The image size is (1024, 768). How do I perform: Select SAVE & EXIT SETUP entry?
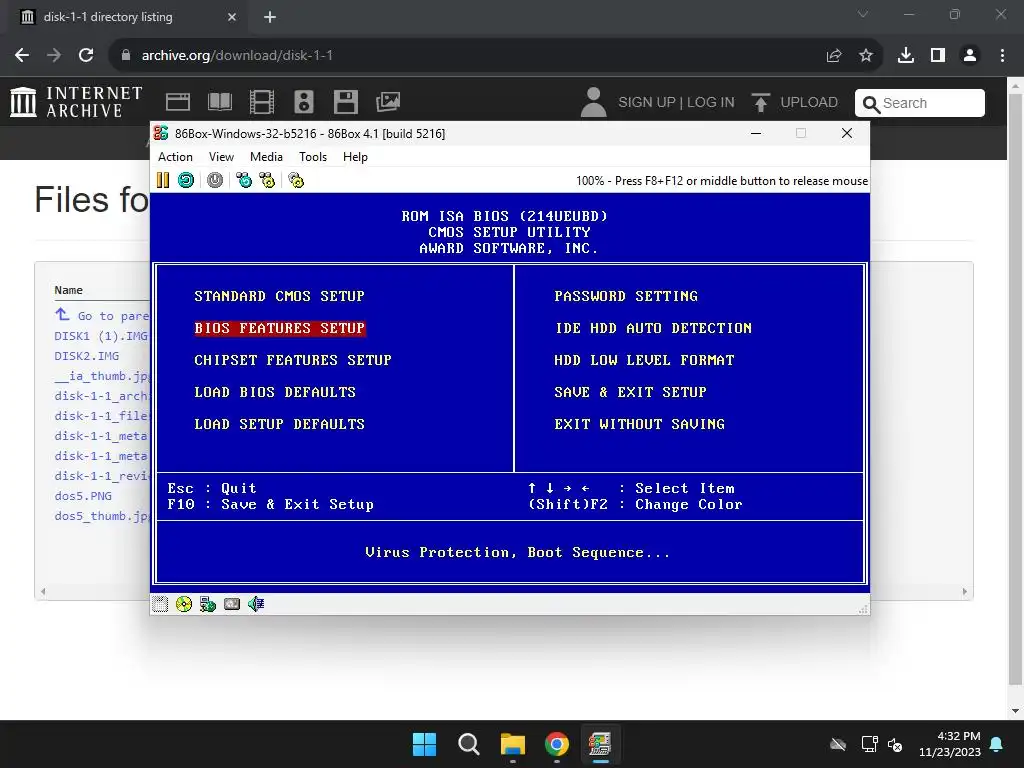[x=630, y=392]
